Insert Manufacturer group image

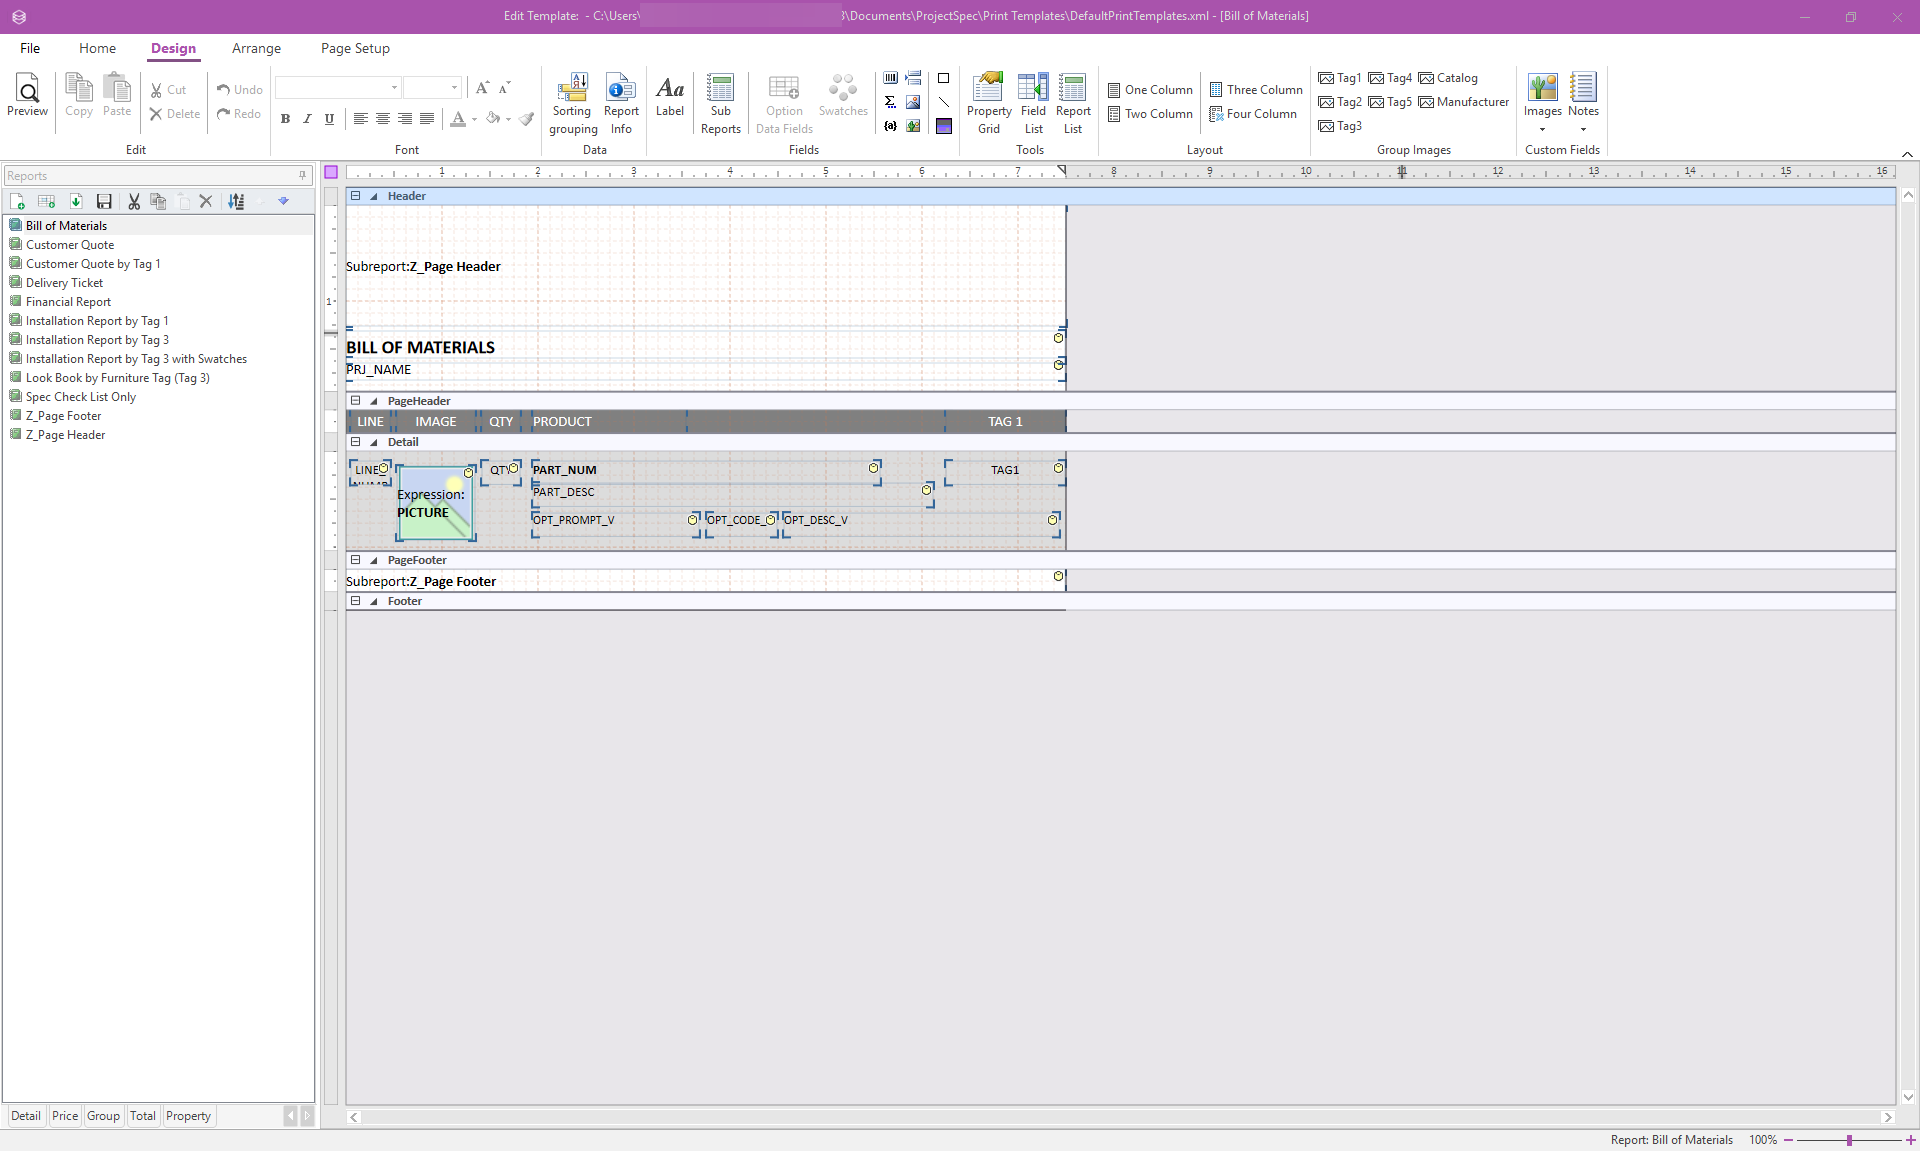pos(1464,102)
